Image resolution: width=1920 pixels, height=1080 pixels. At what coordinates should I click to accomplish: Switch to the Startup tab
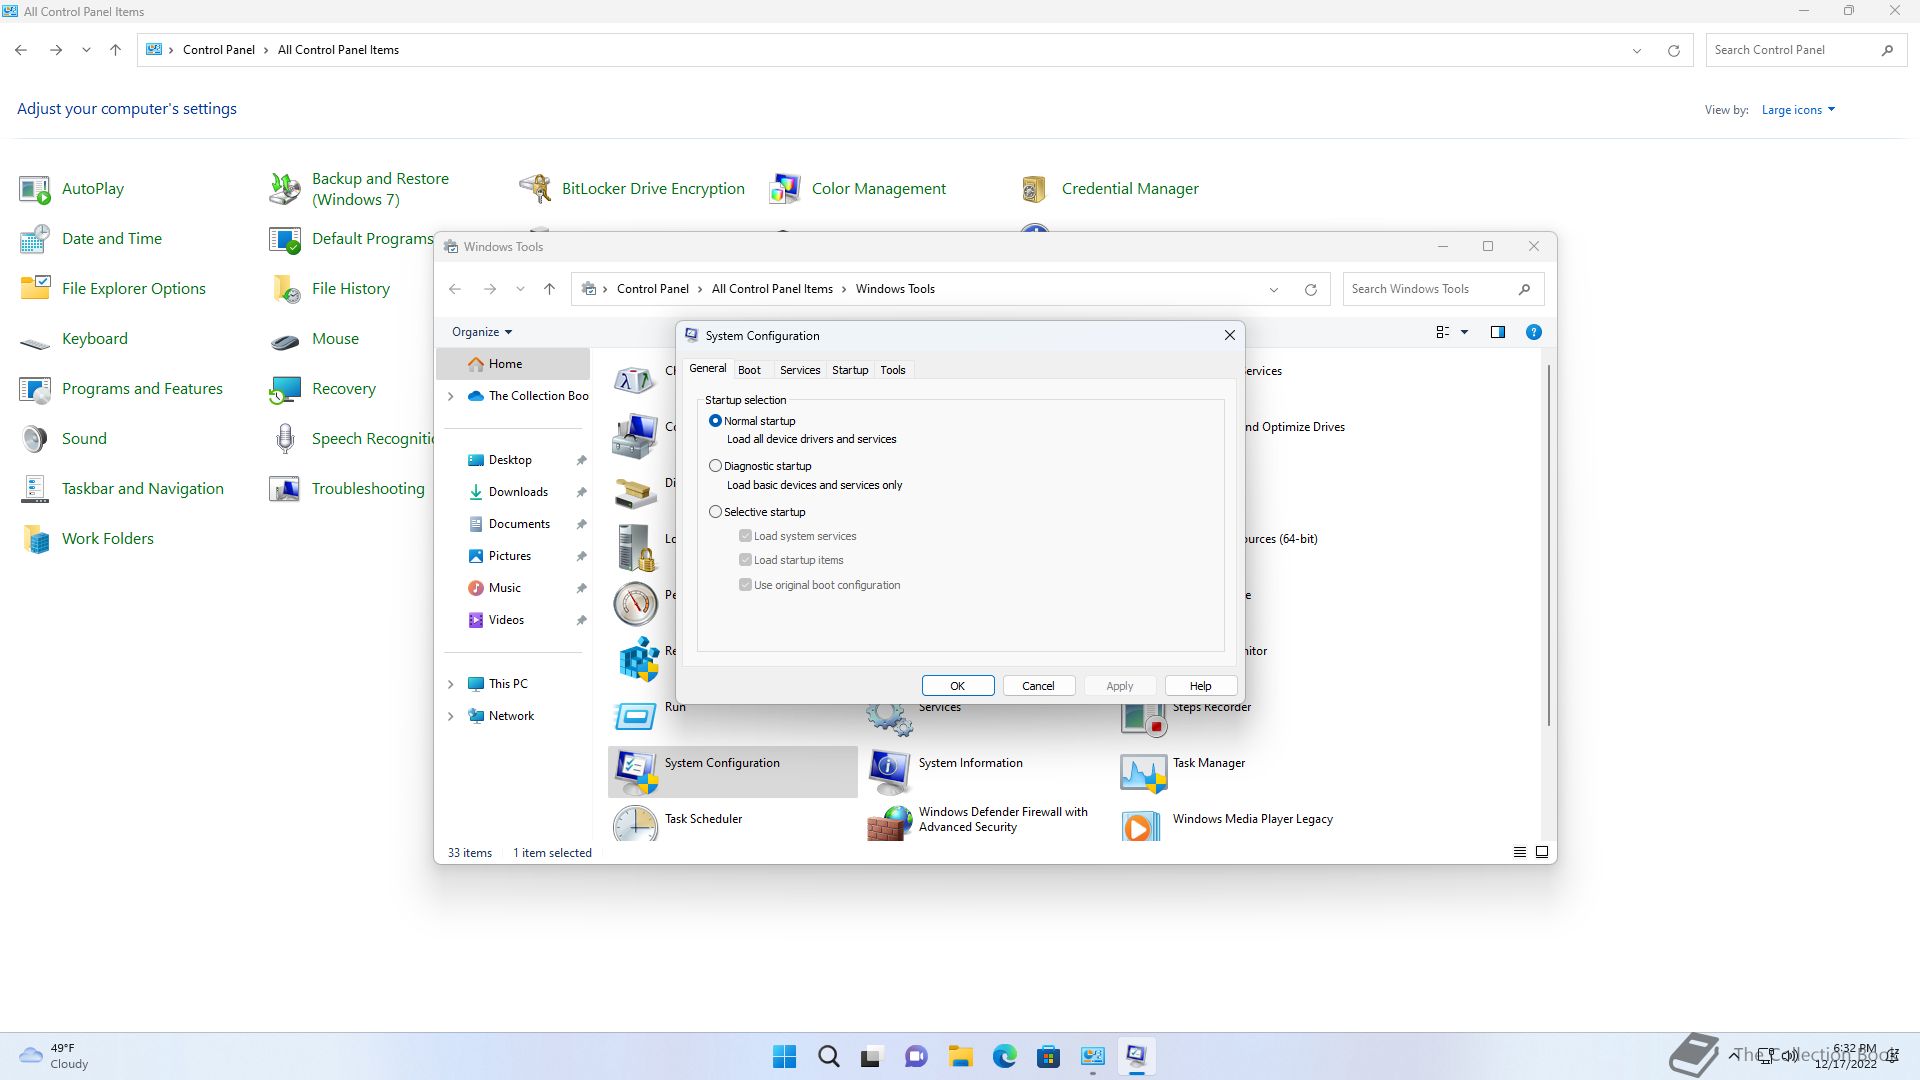[x=850, y=370]
